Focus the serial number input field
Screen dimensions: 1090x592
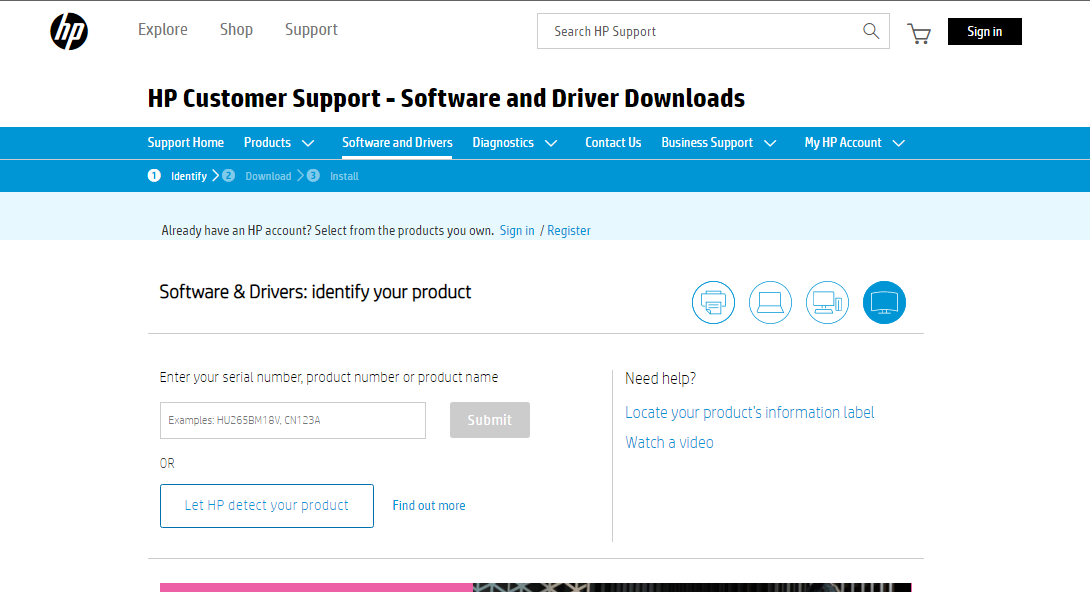(293, 420)
